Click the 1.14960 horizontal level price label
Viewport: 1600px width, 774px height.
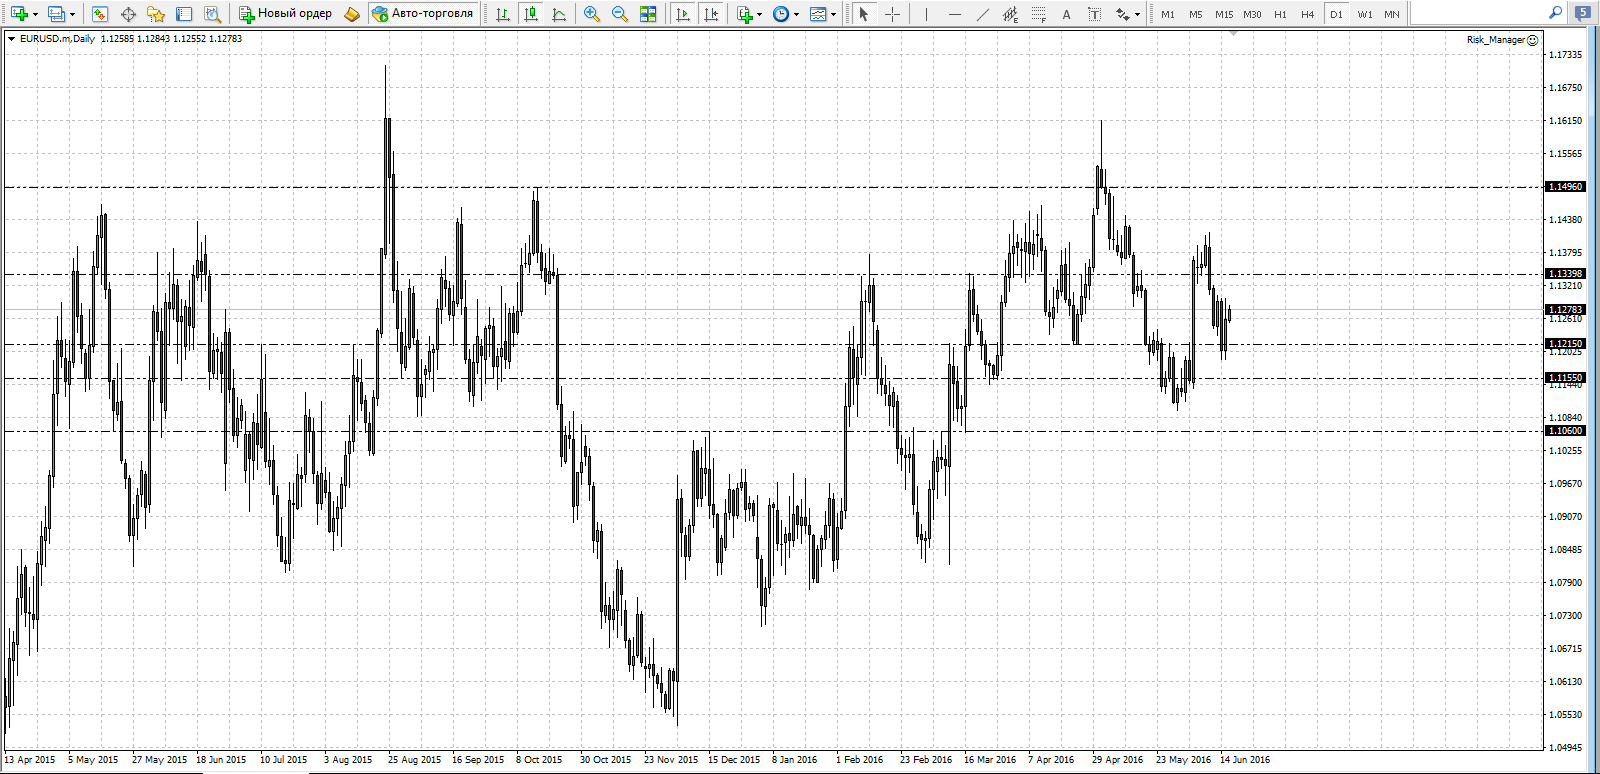point(1565,187)
